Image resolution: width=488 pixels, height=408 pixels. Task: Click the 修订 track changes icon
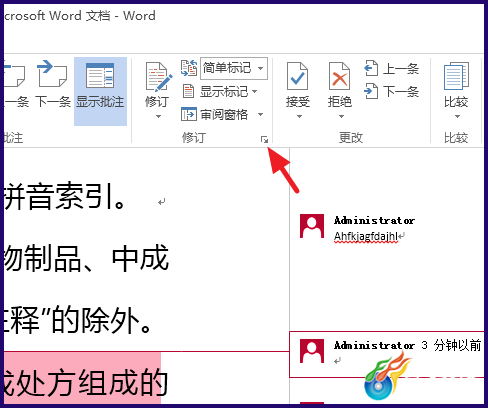click(x=158, y=77)
